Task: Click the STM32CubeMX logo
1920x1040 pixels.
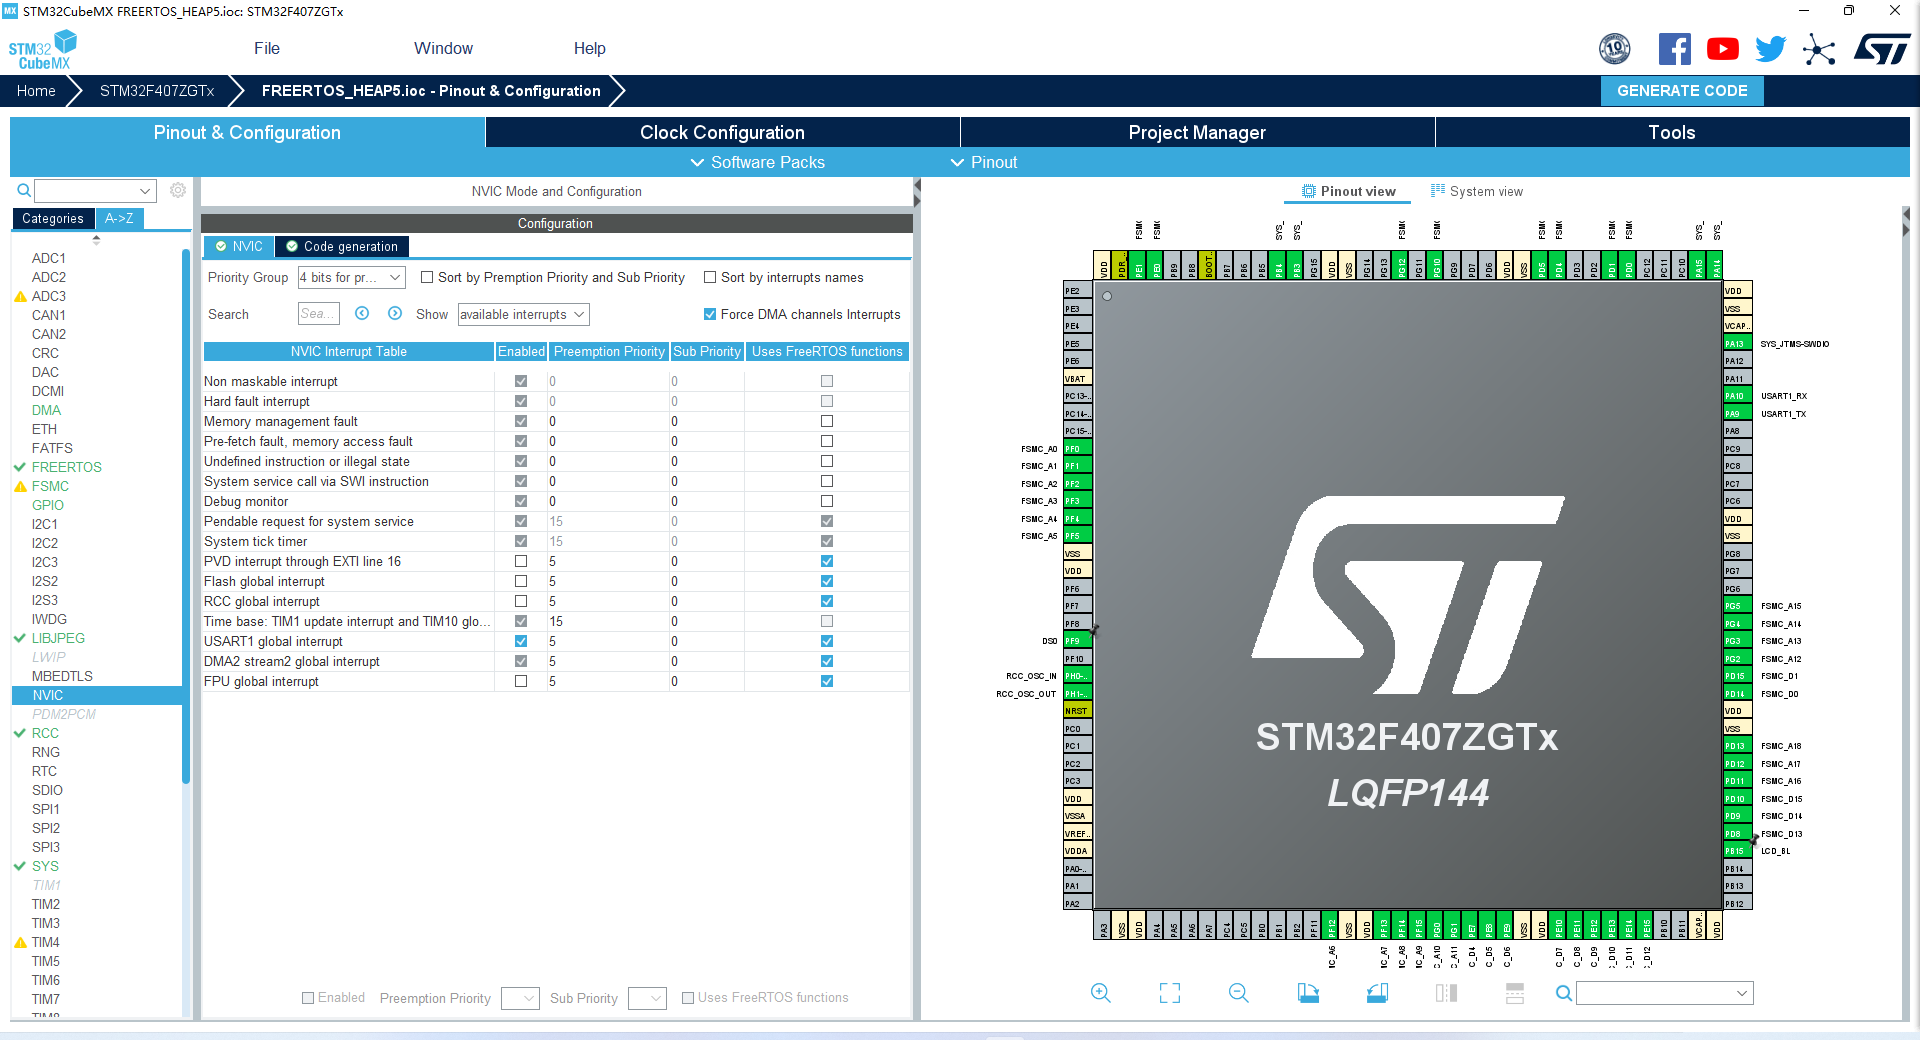Action: tap(43, 49)
